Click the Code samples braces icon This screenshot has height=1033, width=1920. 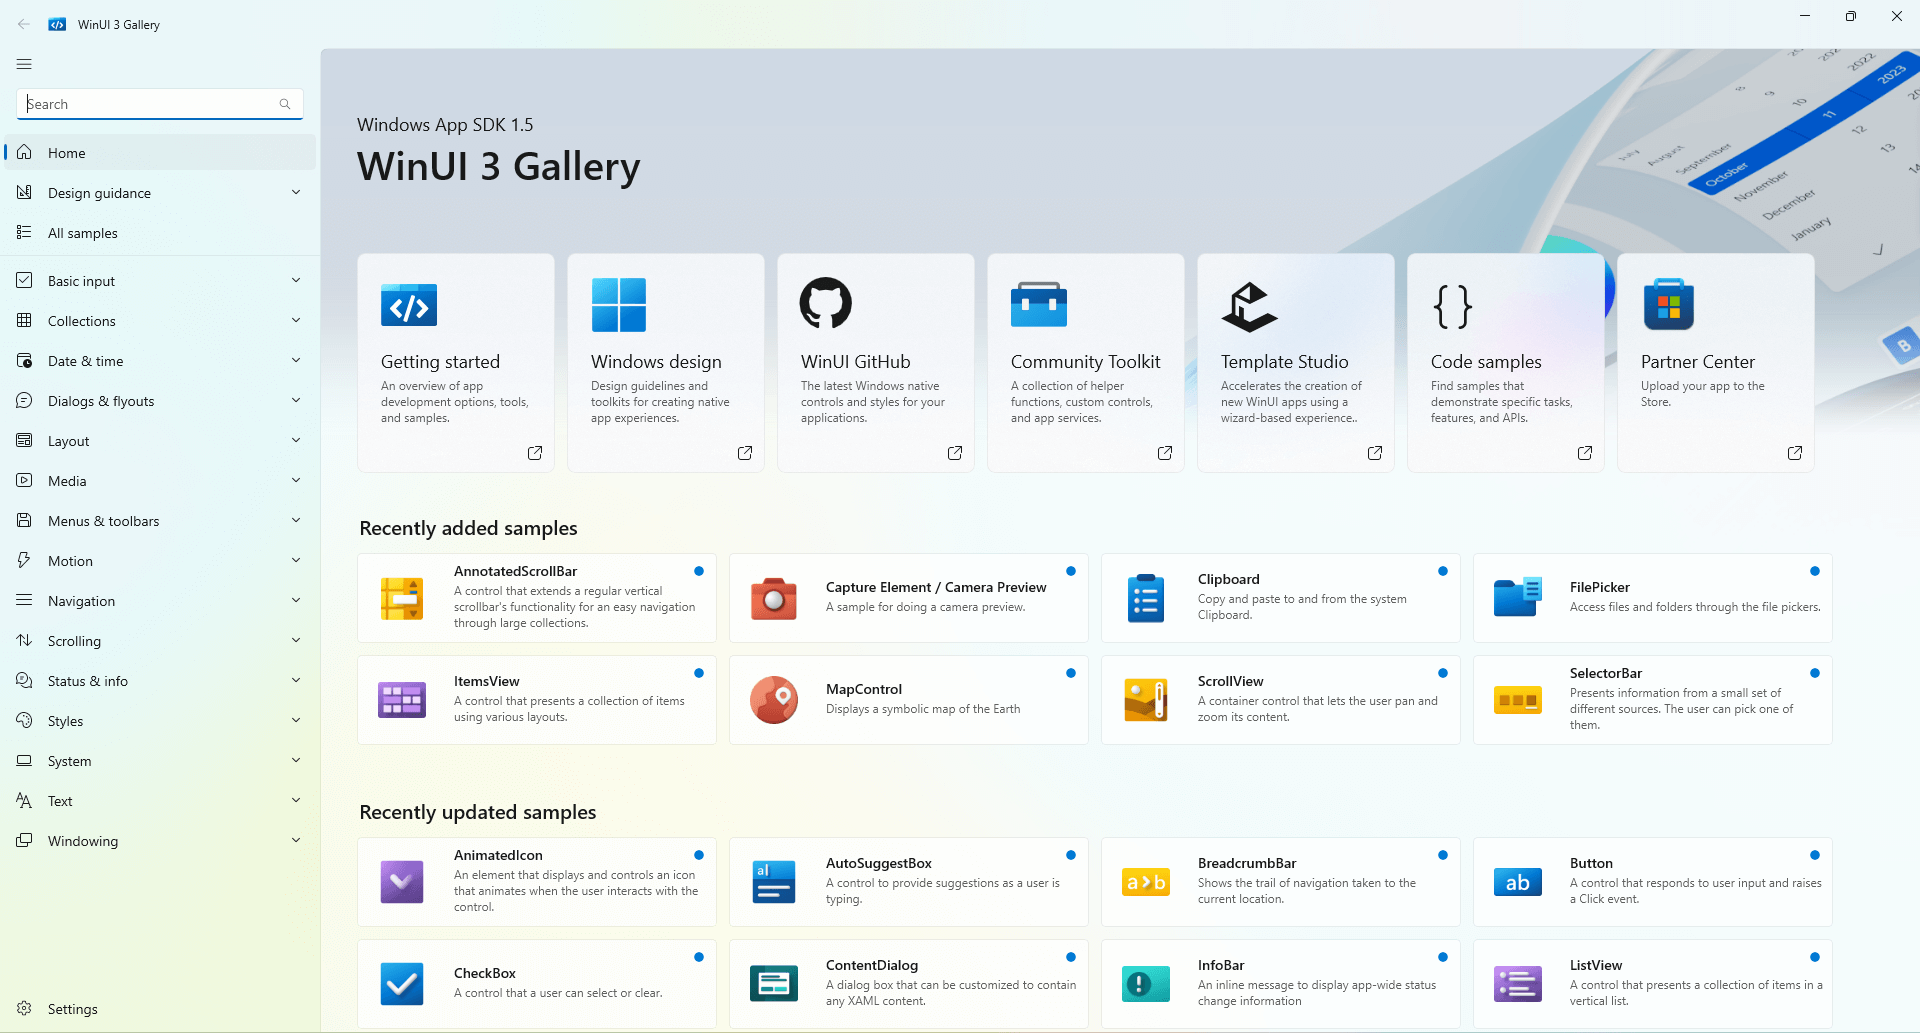[x=1453, y=306]
